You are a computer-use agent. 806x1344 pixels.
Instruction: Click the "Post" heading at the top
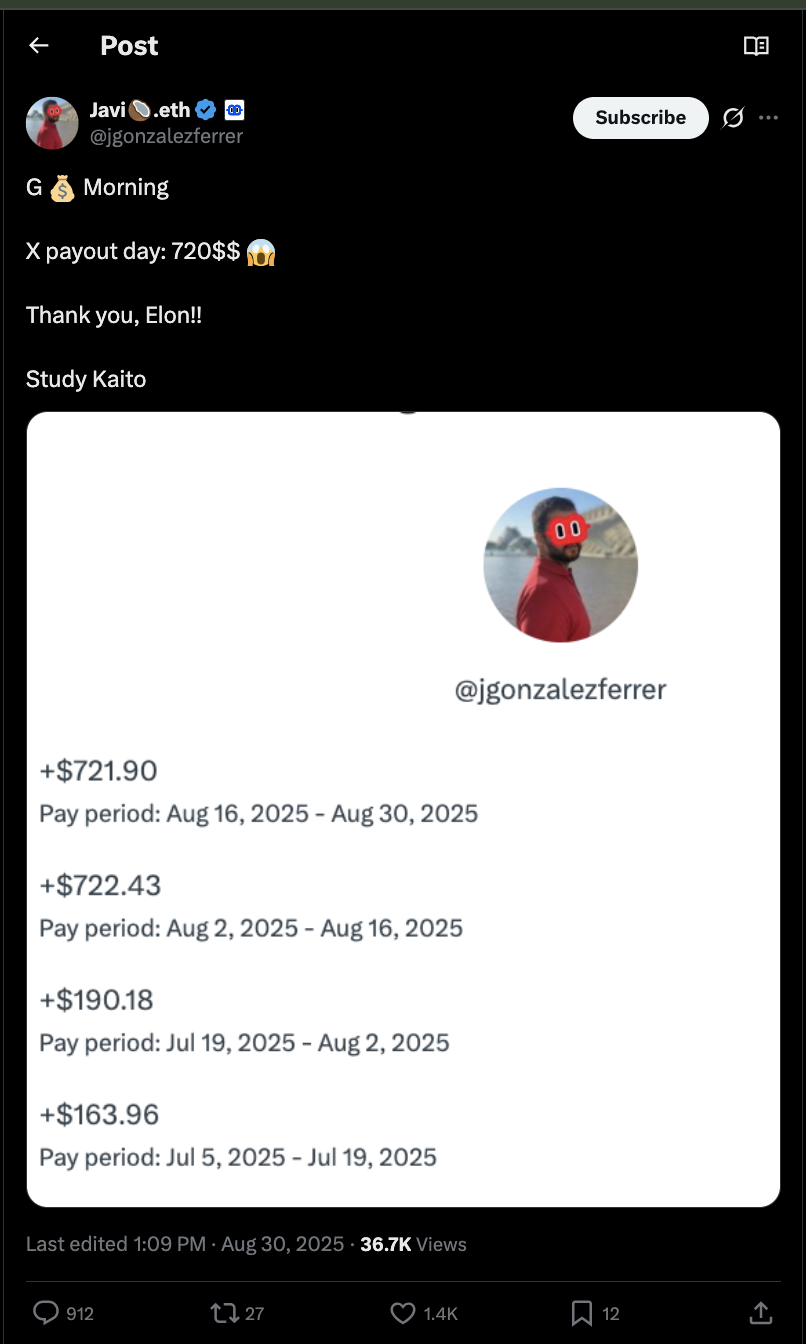tap(129, 46)
